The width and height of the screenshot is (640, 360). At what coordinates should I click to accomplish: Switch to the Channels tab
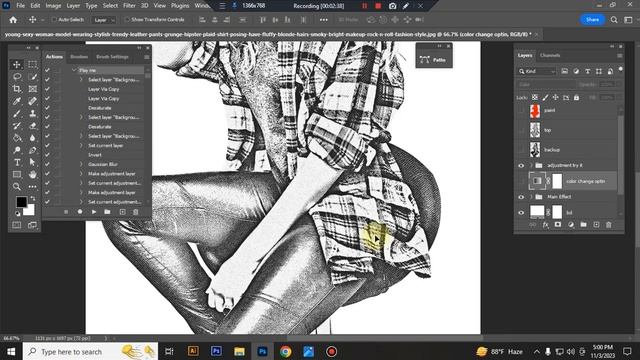point(550,56)
